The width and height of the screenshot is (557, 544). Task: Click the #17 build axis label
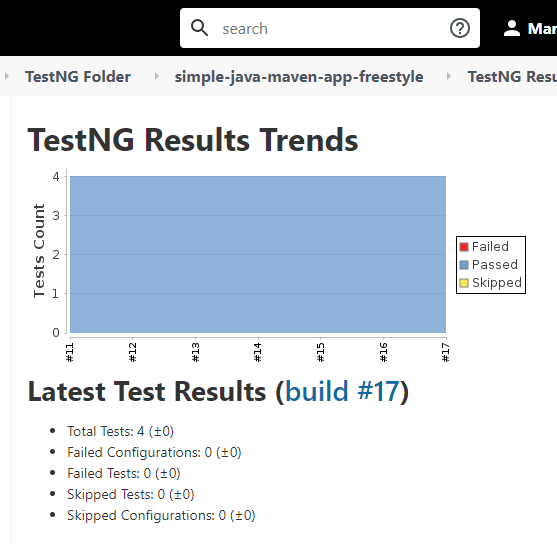(x=446, y=352)
